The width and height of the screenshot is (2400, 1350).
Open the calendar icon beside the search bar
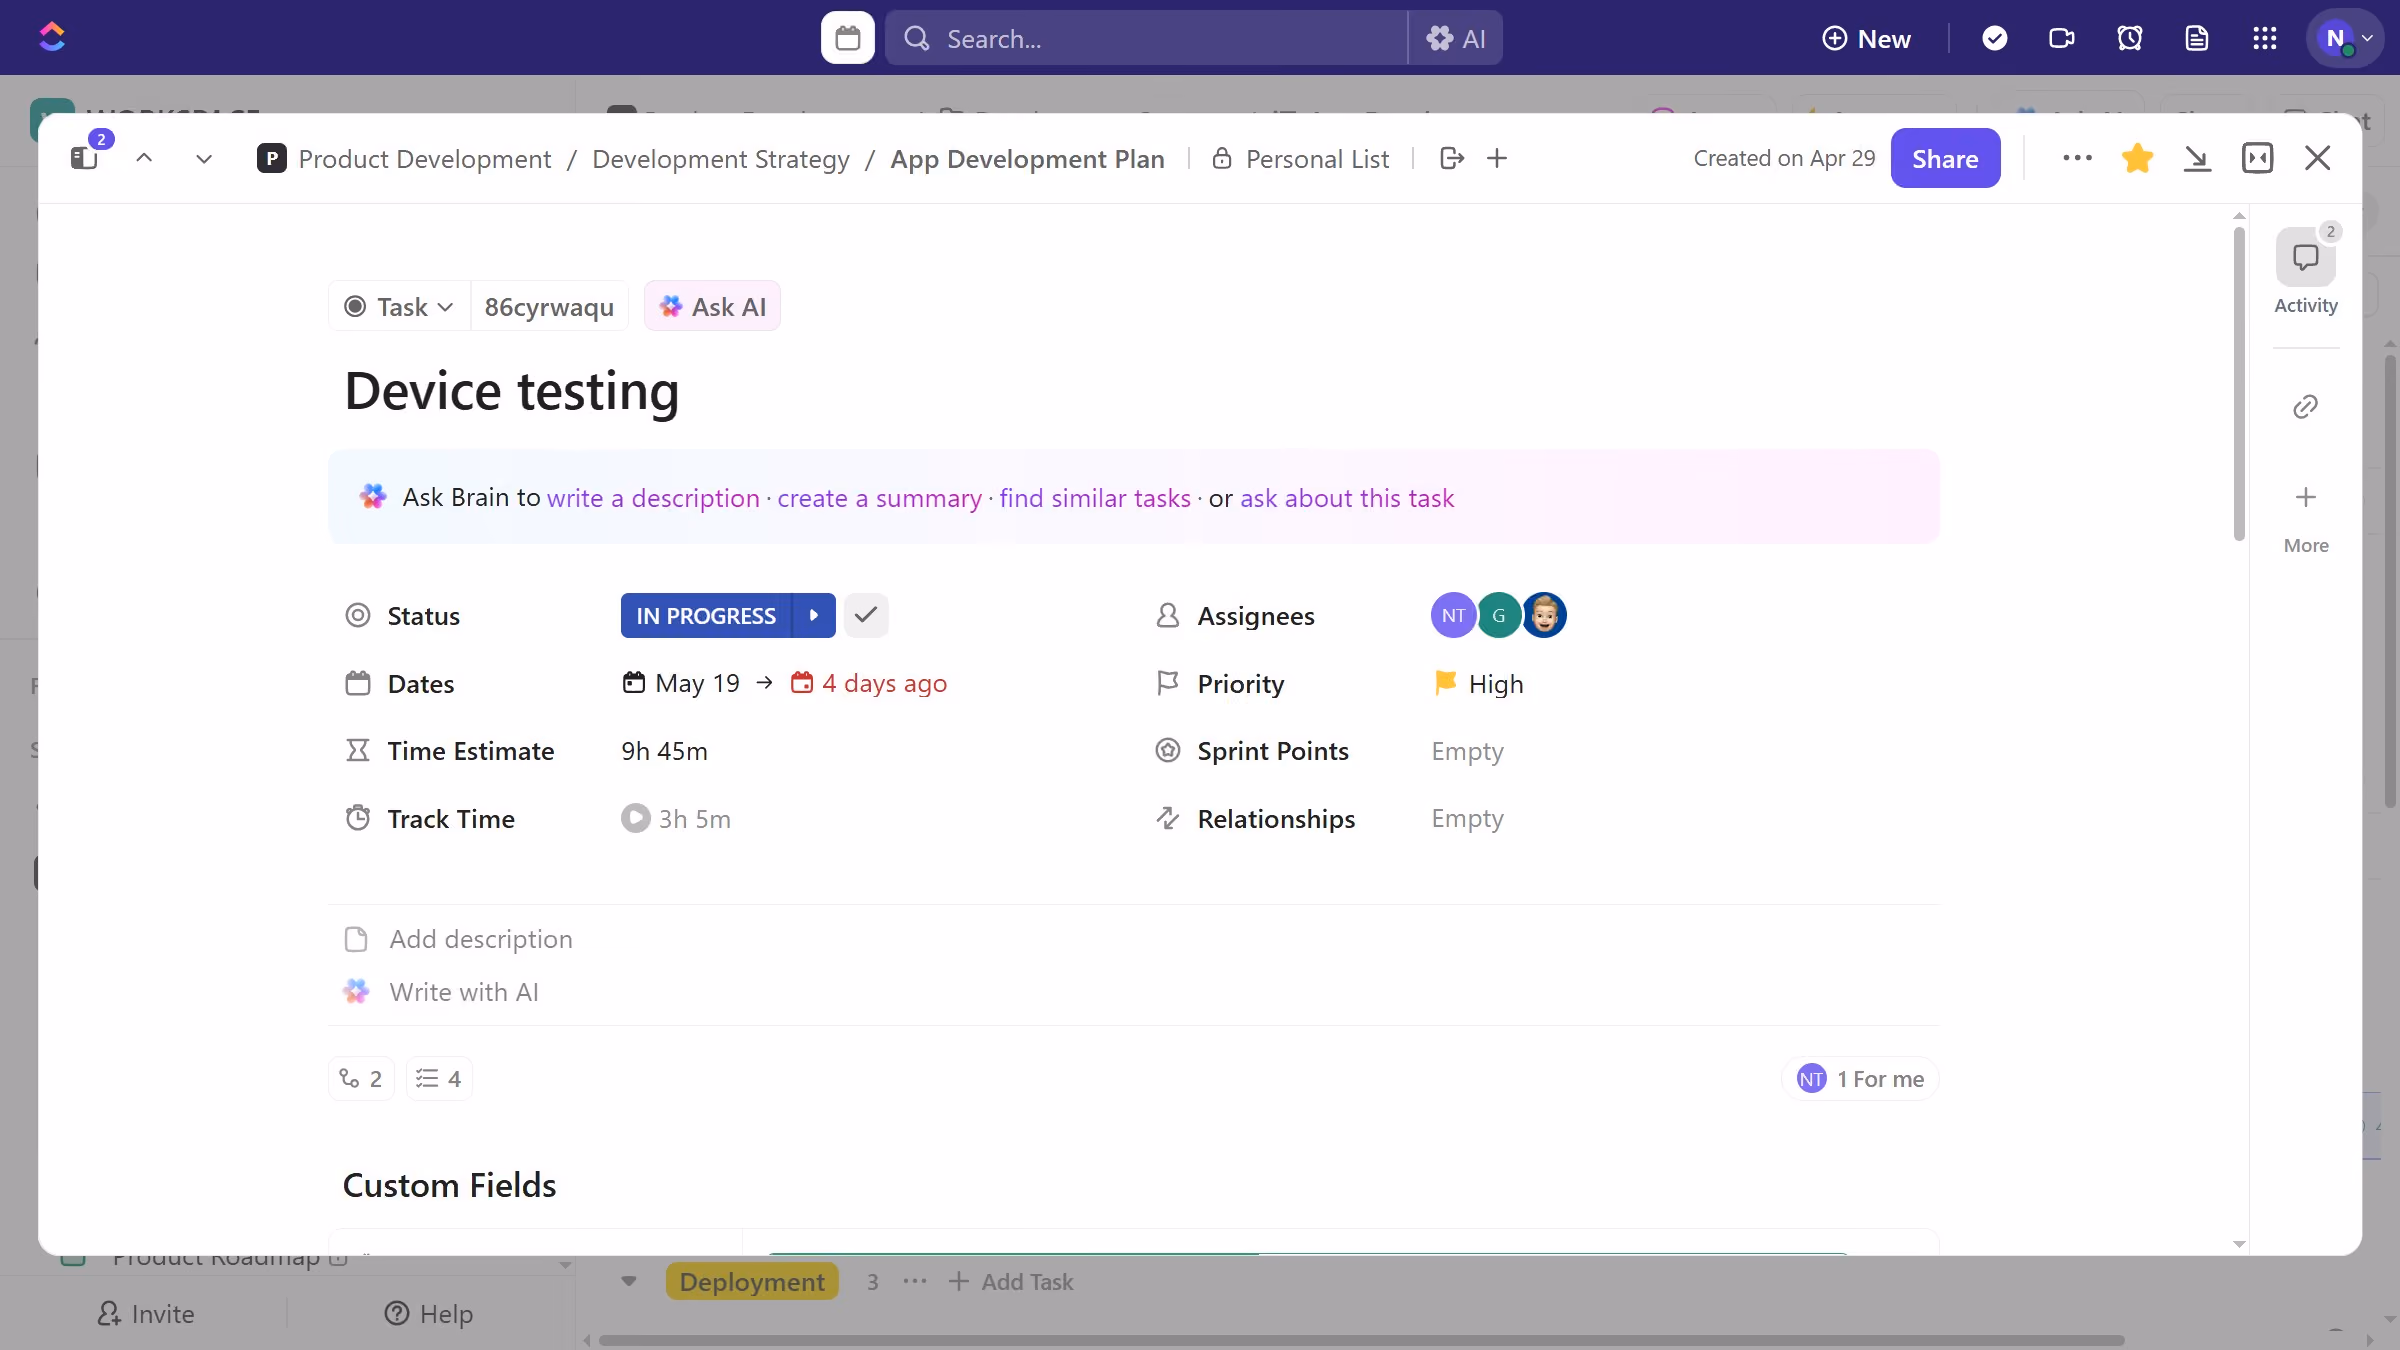tap(847, 38)
